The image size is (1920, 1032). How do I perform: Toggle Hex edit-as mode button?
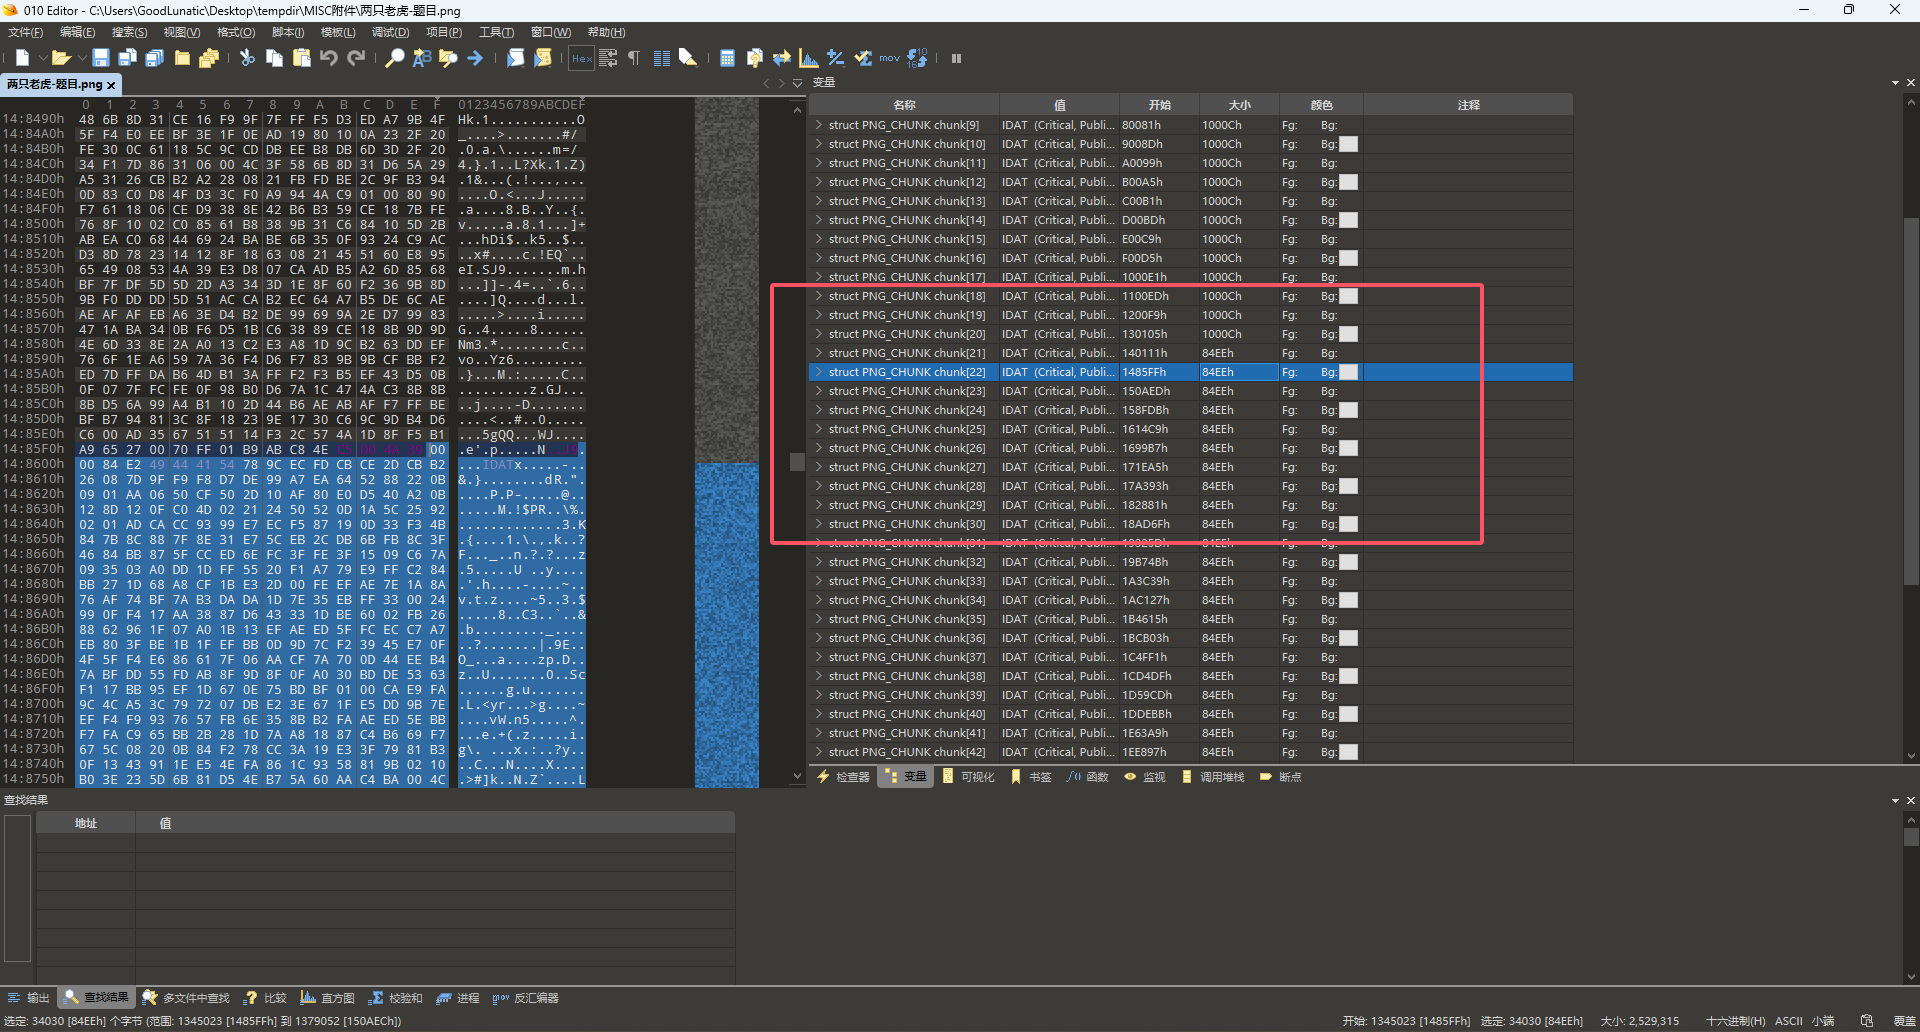coord(582,58)
